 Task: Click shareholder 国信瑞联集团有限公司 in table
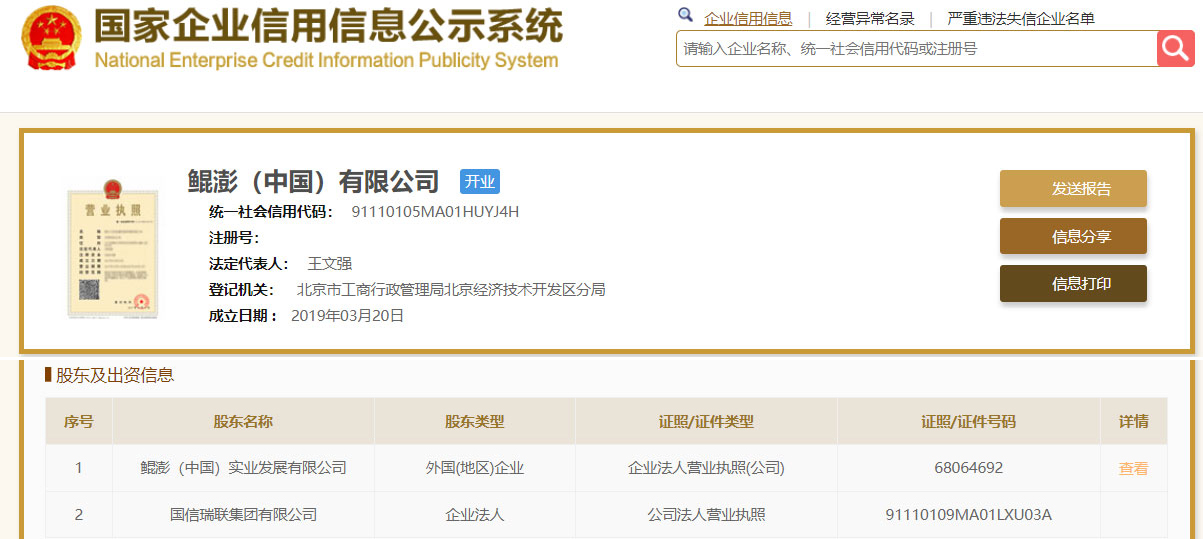[243, 515]
